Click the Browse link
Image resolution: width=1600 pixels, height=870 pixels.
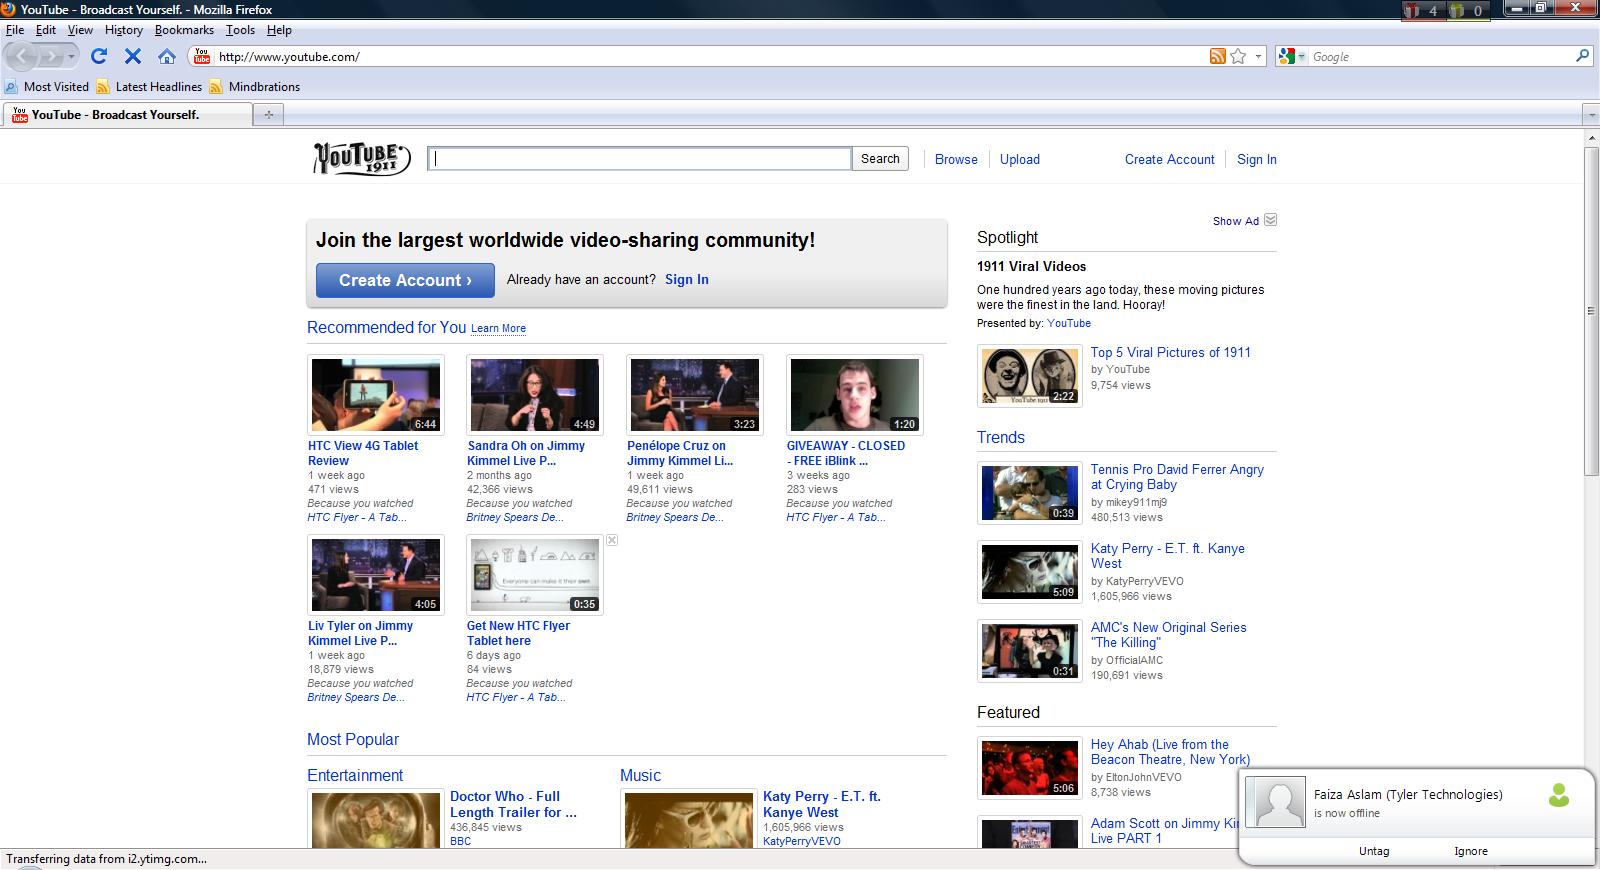point(956,159)
